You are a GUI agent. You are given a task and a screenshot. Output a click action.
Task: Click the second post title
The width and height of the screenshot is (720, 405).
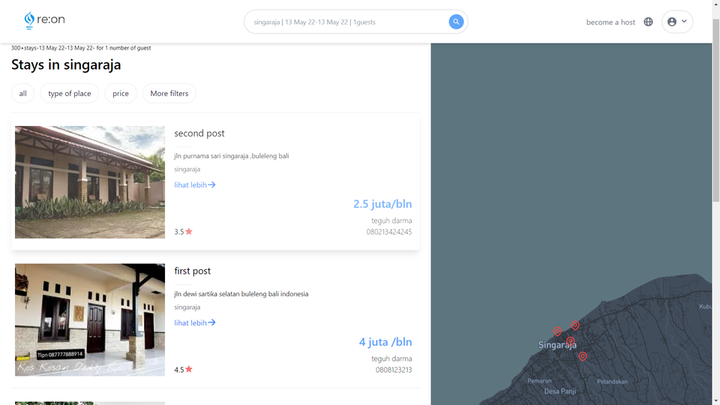(199, 133)
